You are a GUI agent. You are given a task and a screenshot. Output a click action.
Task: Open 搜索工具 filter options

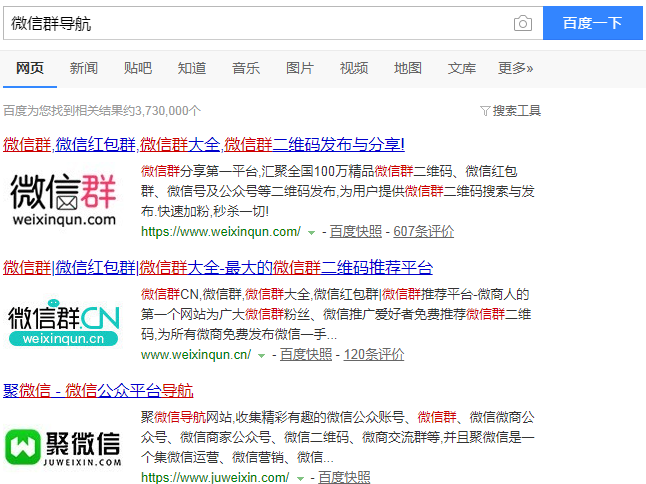tap(517, 110)
